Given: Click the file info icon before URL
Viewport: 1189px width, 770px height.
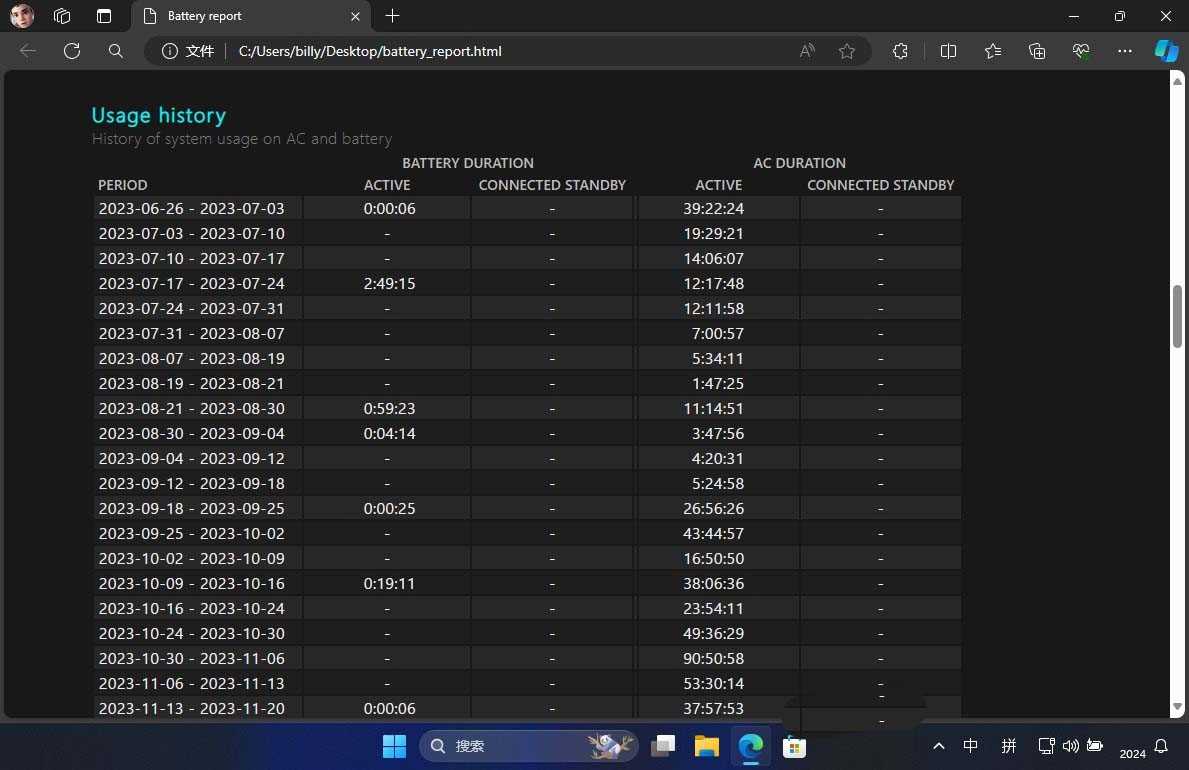Looking at the screenshot, I should 170,51.
